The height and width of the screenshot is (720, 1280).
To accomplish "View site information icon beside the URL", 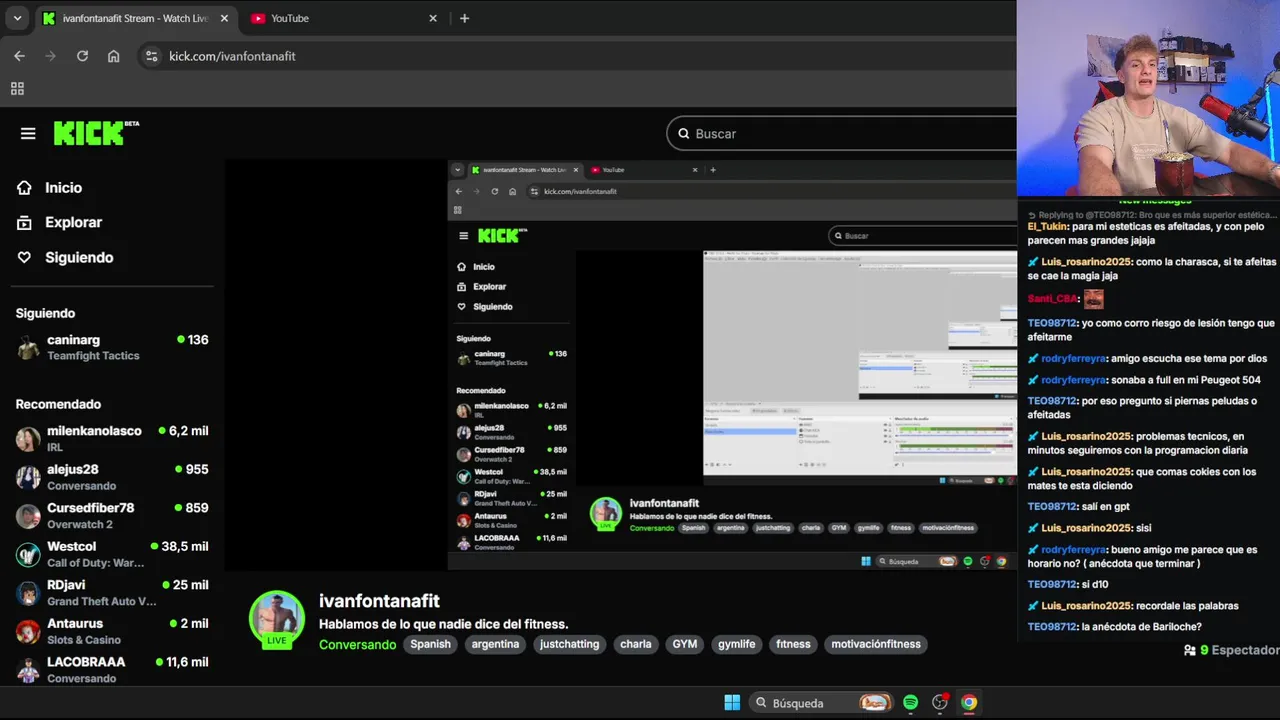I will coord(152,56).
